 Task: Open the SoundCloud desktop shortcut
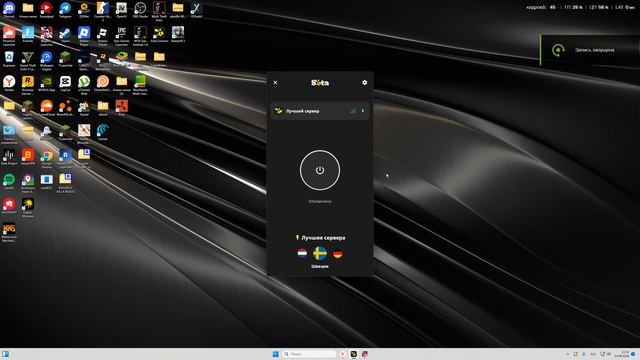click(x=47, y=108)
